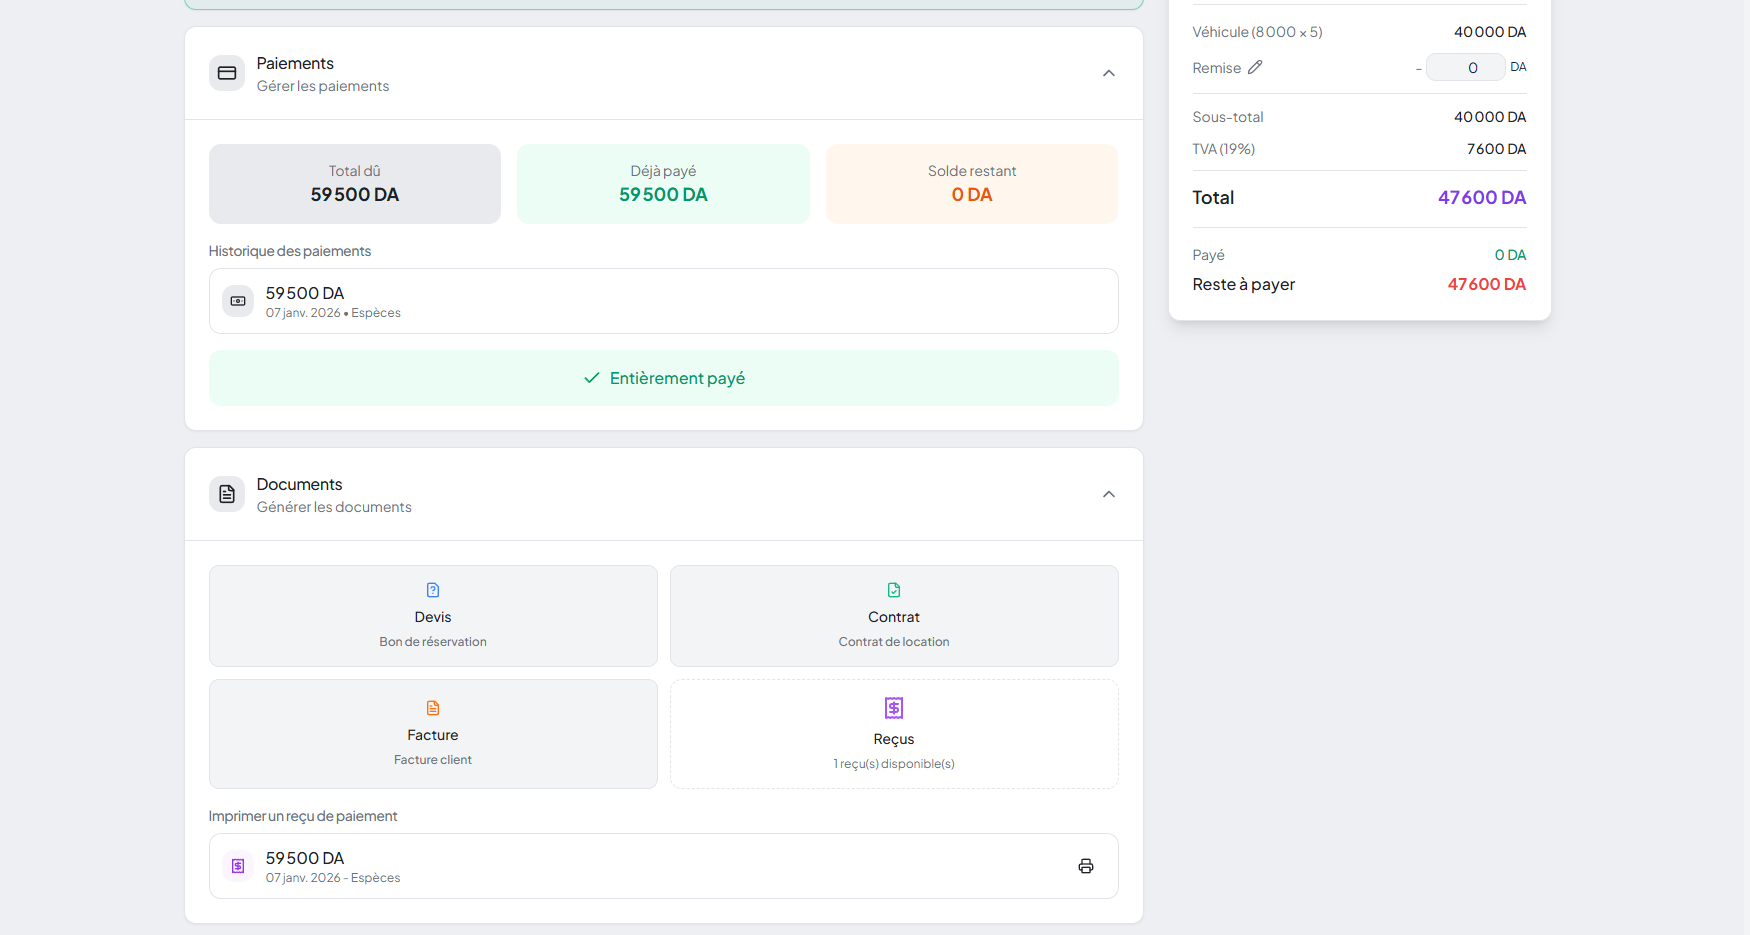Click the Paiements credit card icon

[227, 73]
